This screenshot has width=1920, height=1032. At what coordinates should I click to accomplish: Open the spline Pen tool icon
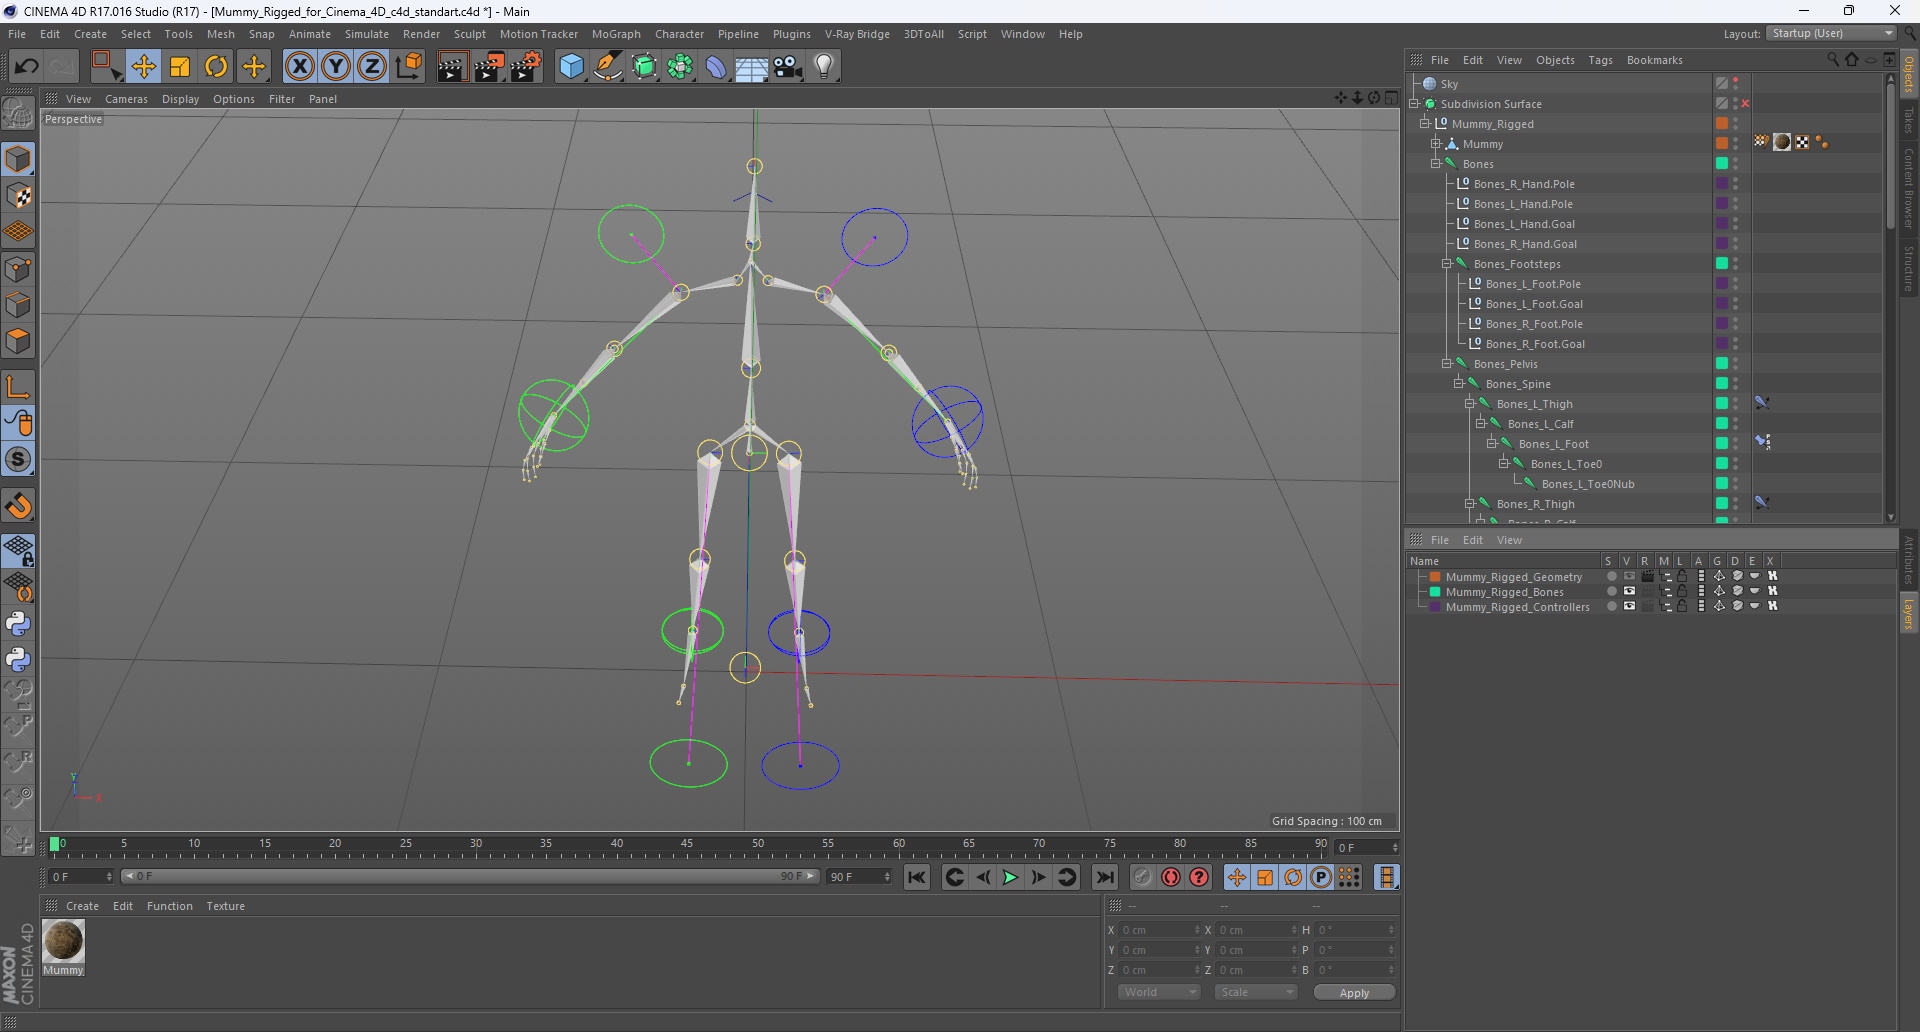coord(608,67)
